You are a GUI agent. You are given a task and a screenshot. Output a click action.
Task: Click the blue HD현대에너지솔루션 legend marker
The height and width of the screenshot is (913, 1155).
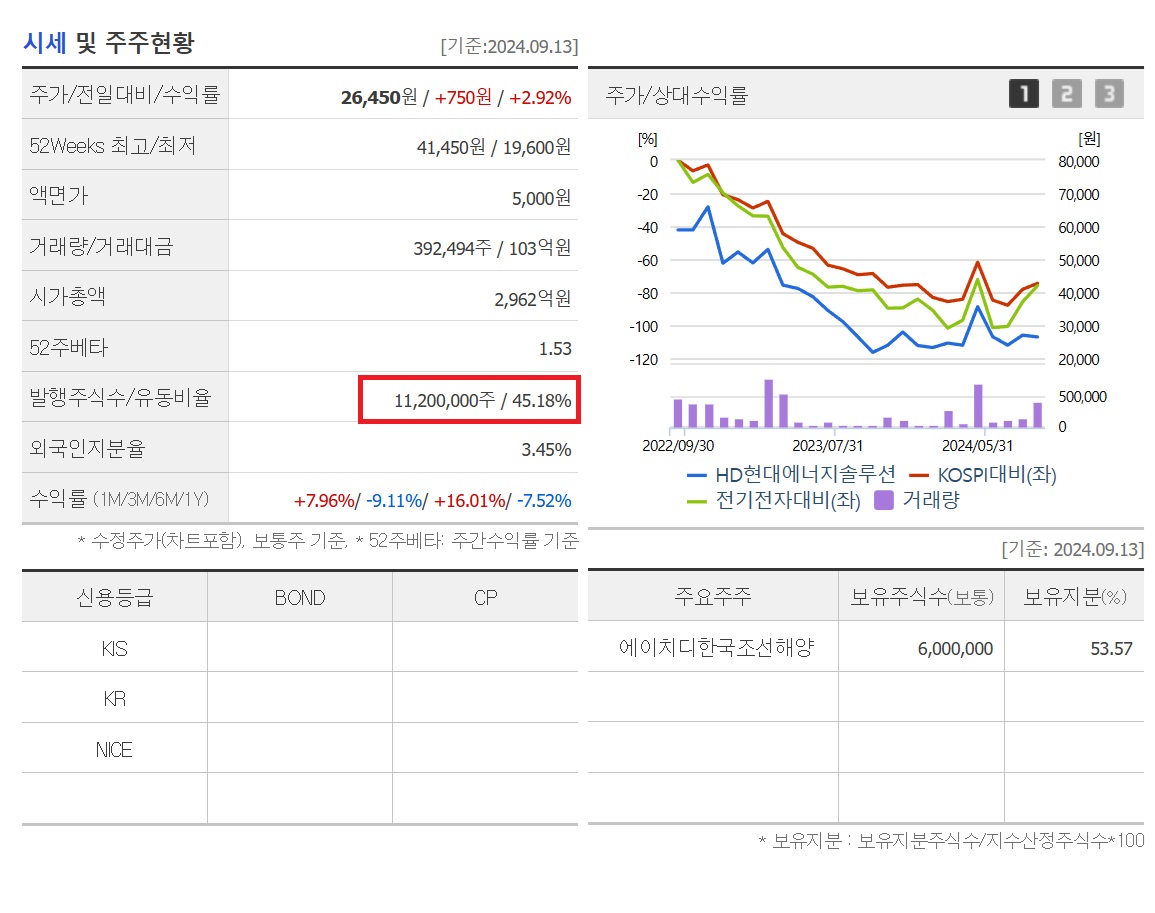[x=696, y=476]
